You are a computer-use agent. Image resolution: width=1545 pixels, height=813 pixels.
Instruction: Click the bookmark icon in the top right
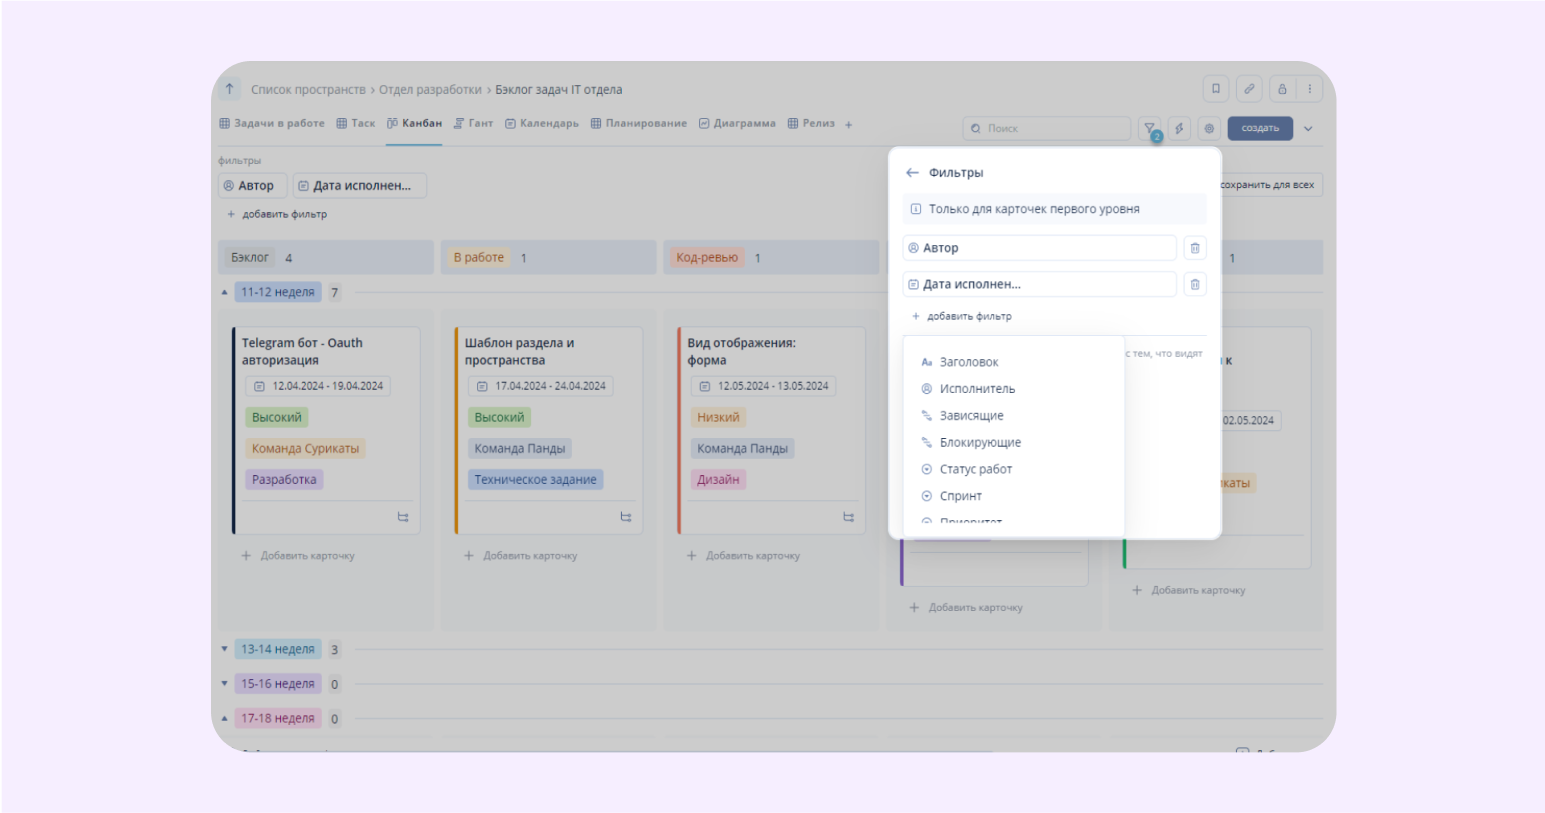coord(1216,89)
